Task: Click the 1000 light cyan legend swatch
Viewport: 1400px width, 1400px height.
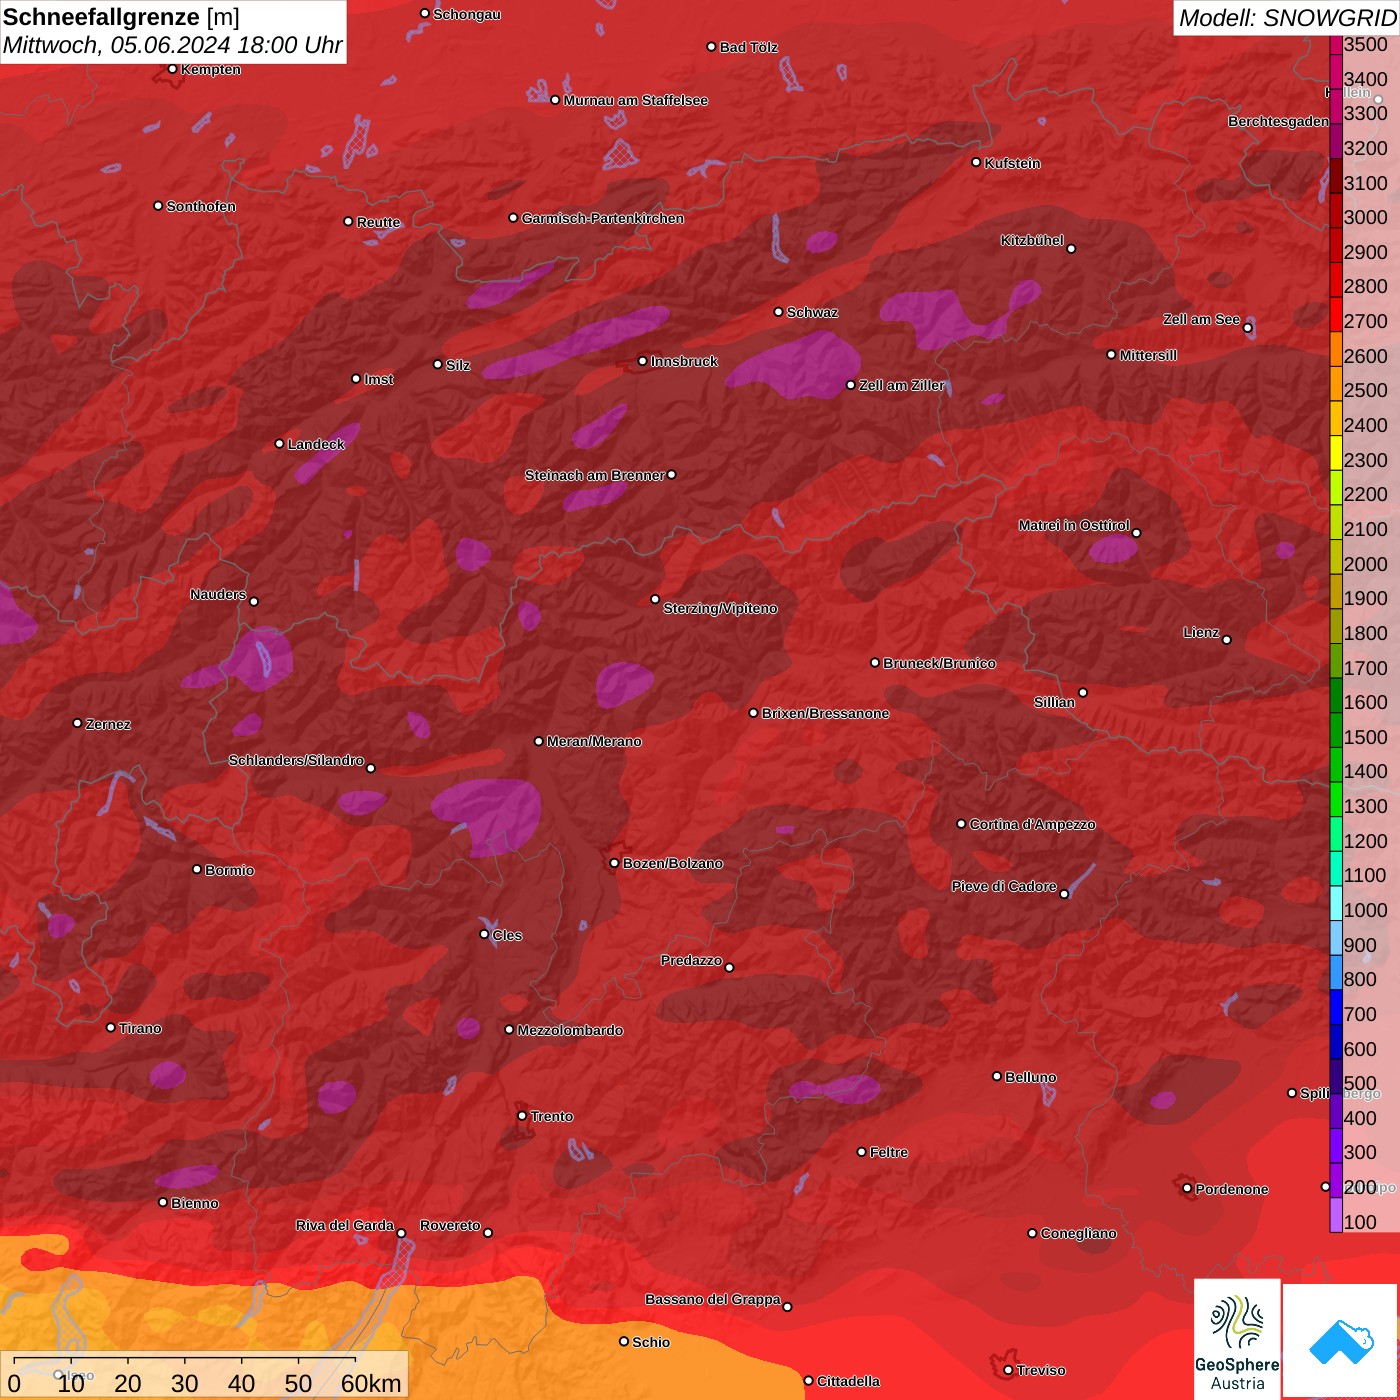Action: [x=1335, y=903]
